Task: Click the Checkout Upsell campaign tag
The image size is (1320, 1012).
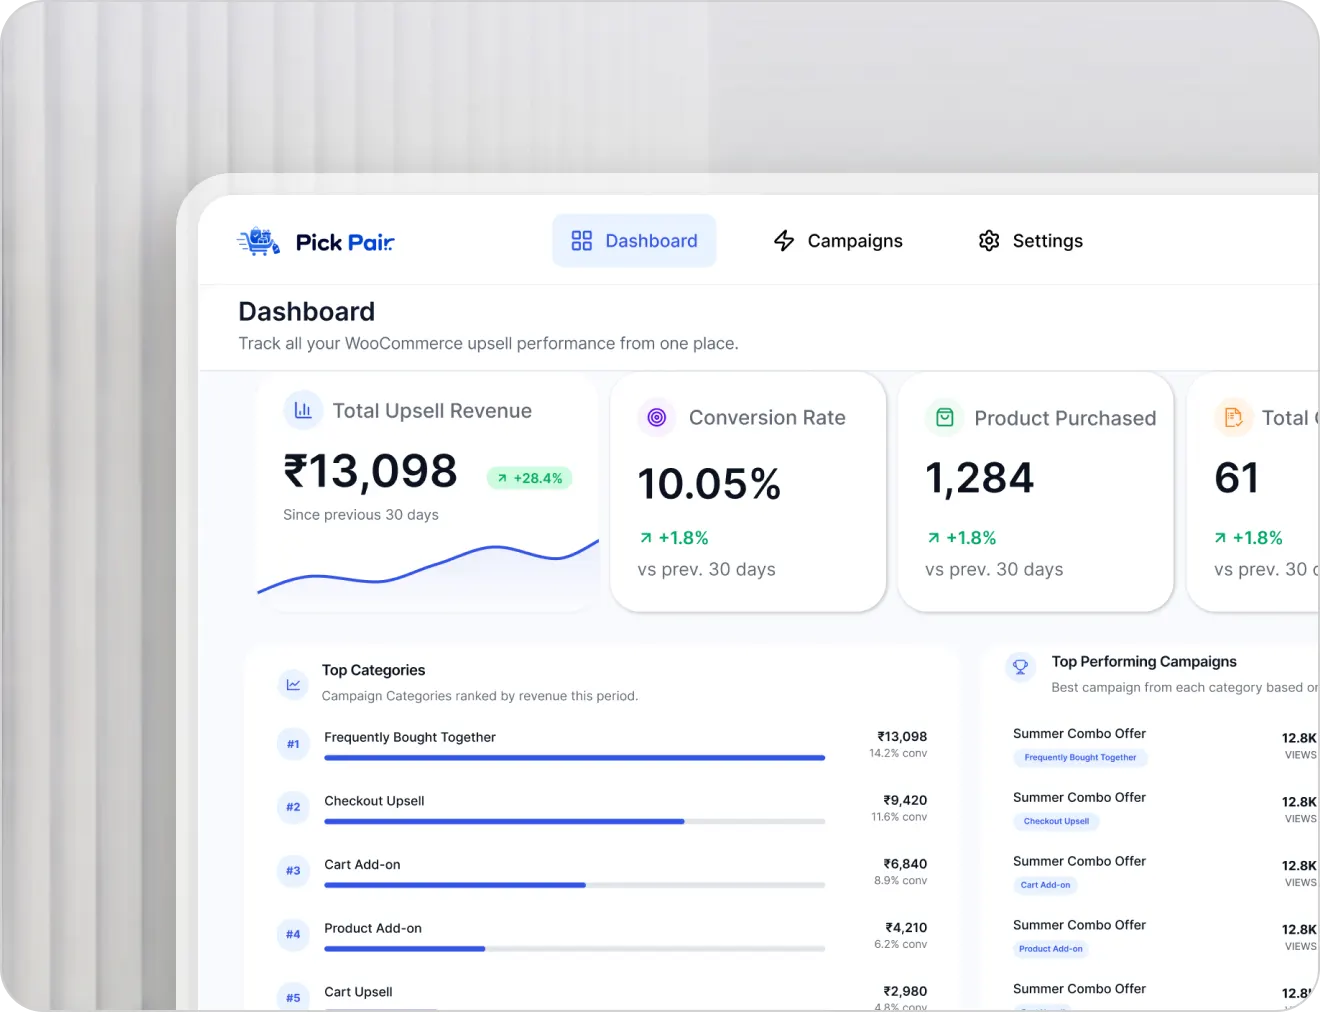Action: 1056,822
